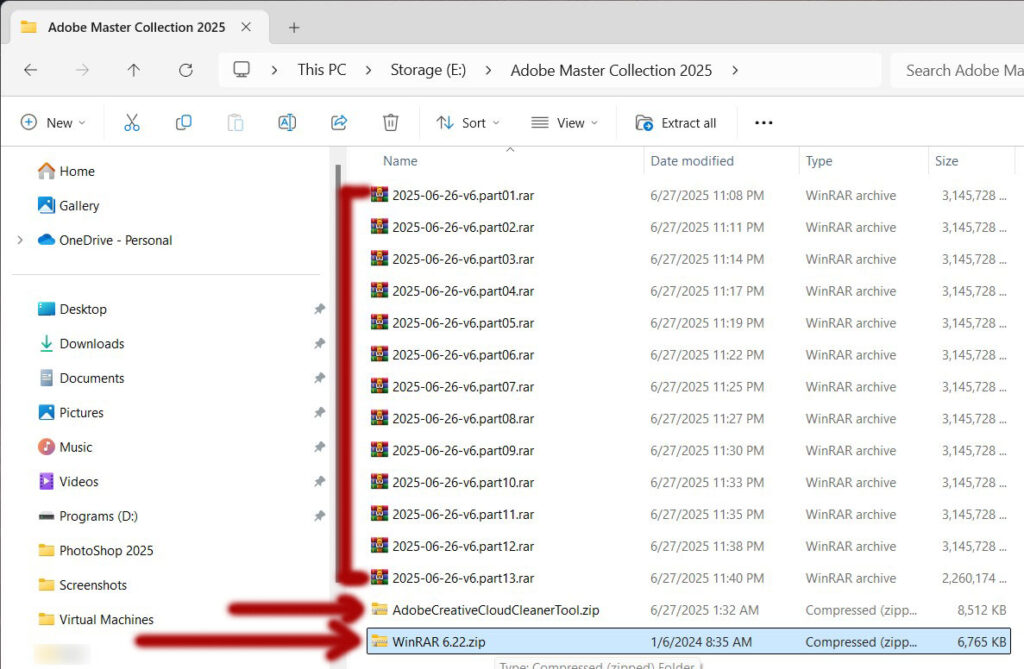Image resolution: width=1024 pixels, height=669 pixels.
Task: Expand the OneDrive - Personal tree node
Action: 20,240
